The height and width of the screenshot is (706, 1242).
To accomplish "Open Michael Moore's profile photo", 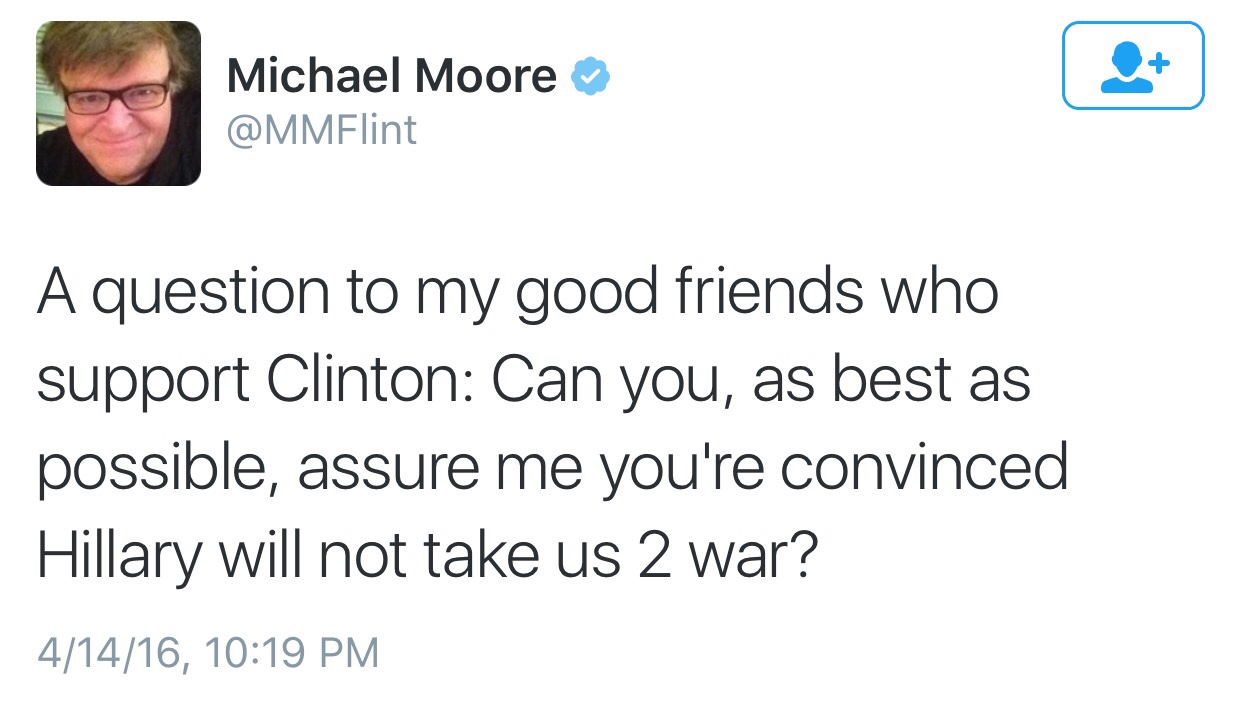I will pos(118,103).
